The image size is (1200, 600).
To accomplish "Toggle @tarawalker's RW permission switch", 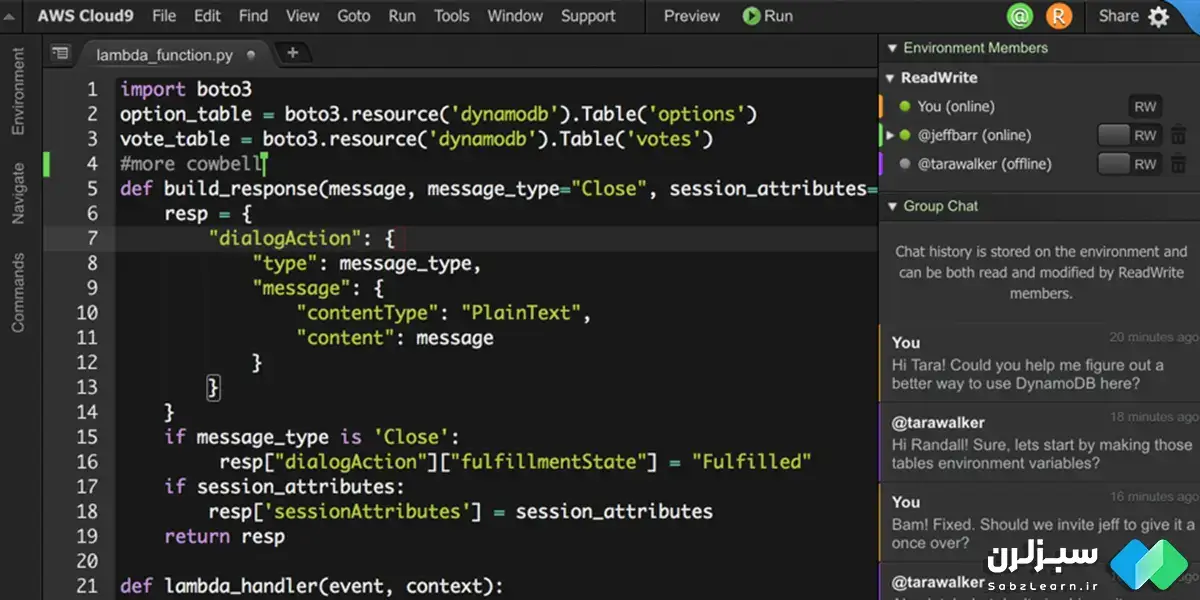I will [1128, 164].
